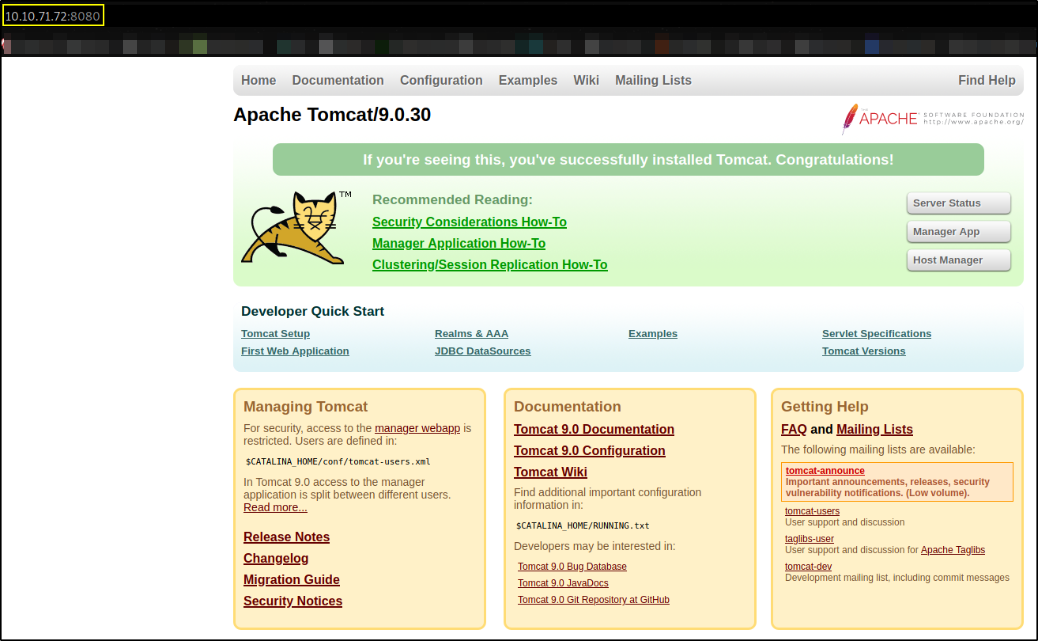Click the Managing Tomcat heading
The width and height of the screenshot is (1038, 641).
[305, 407]
